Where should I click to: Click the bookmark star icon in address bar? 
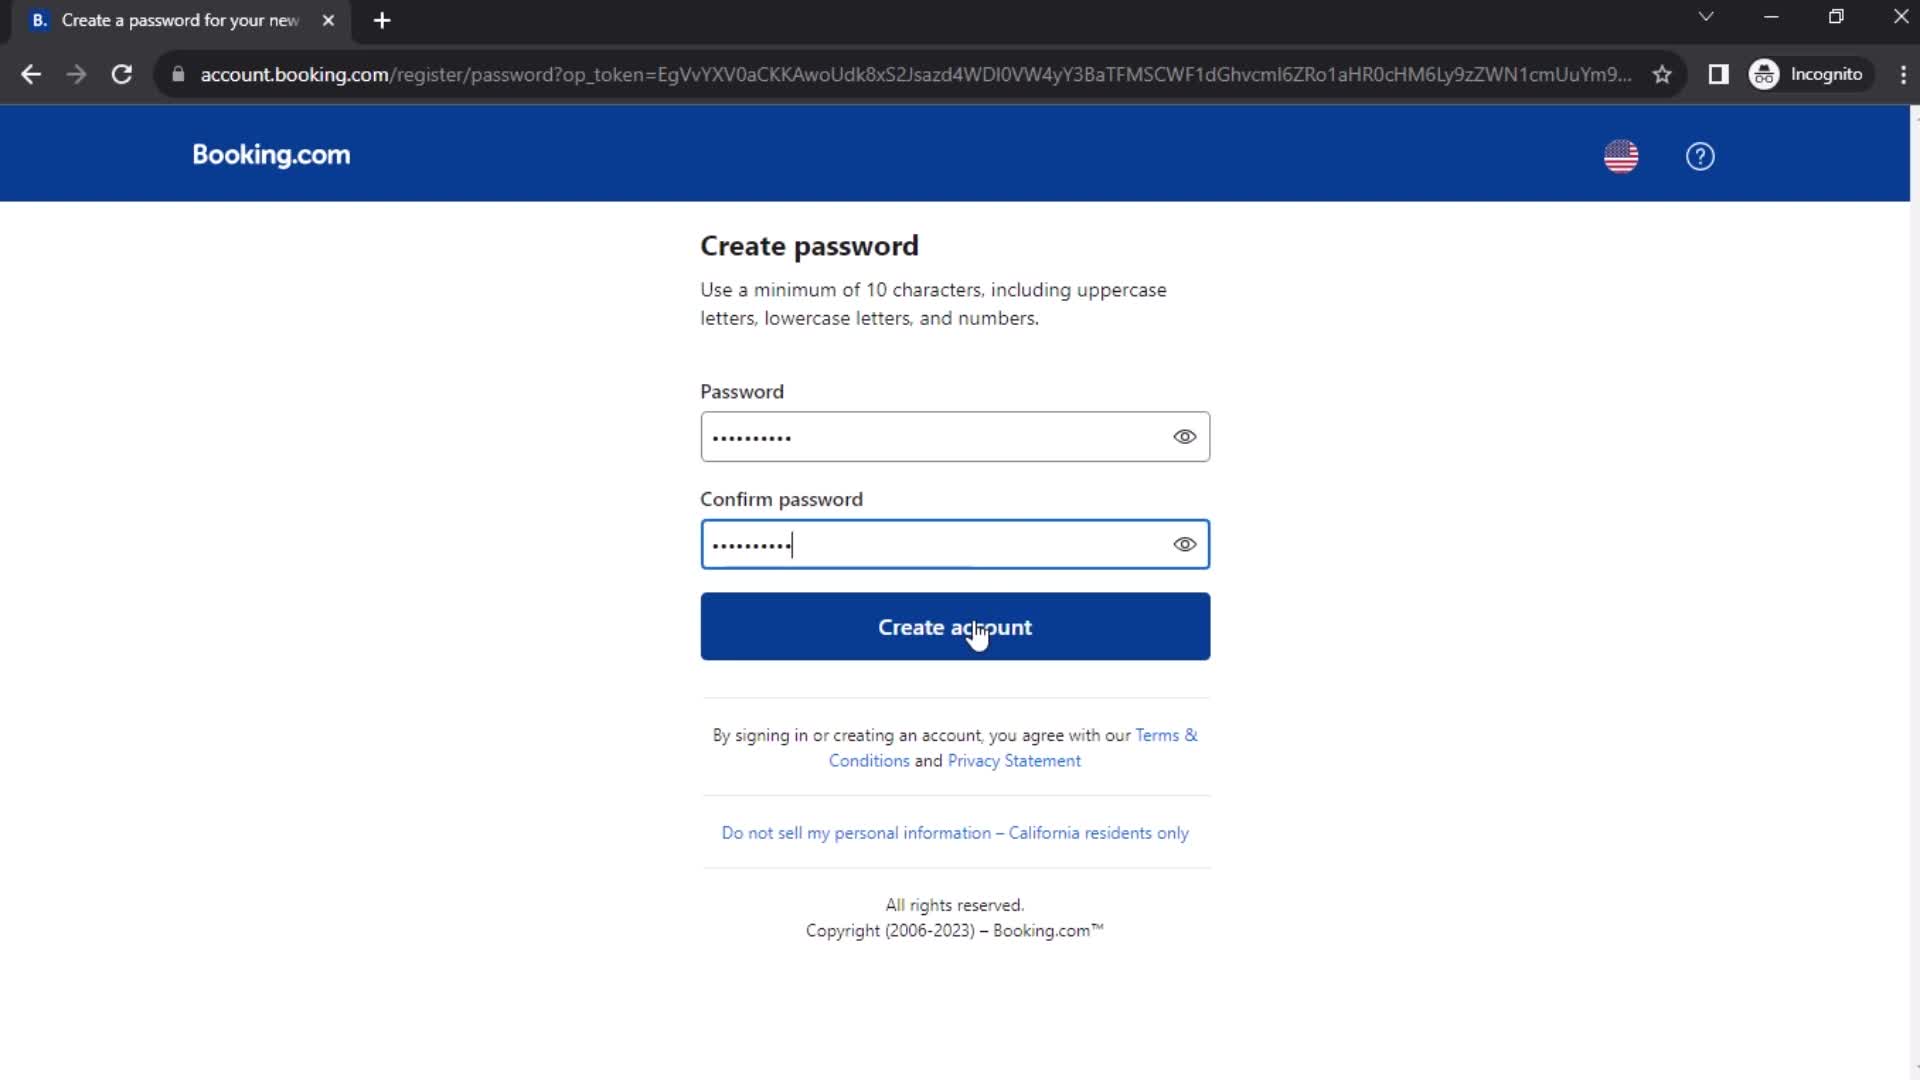(1664, 74)
